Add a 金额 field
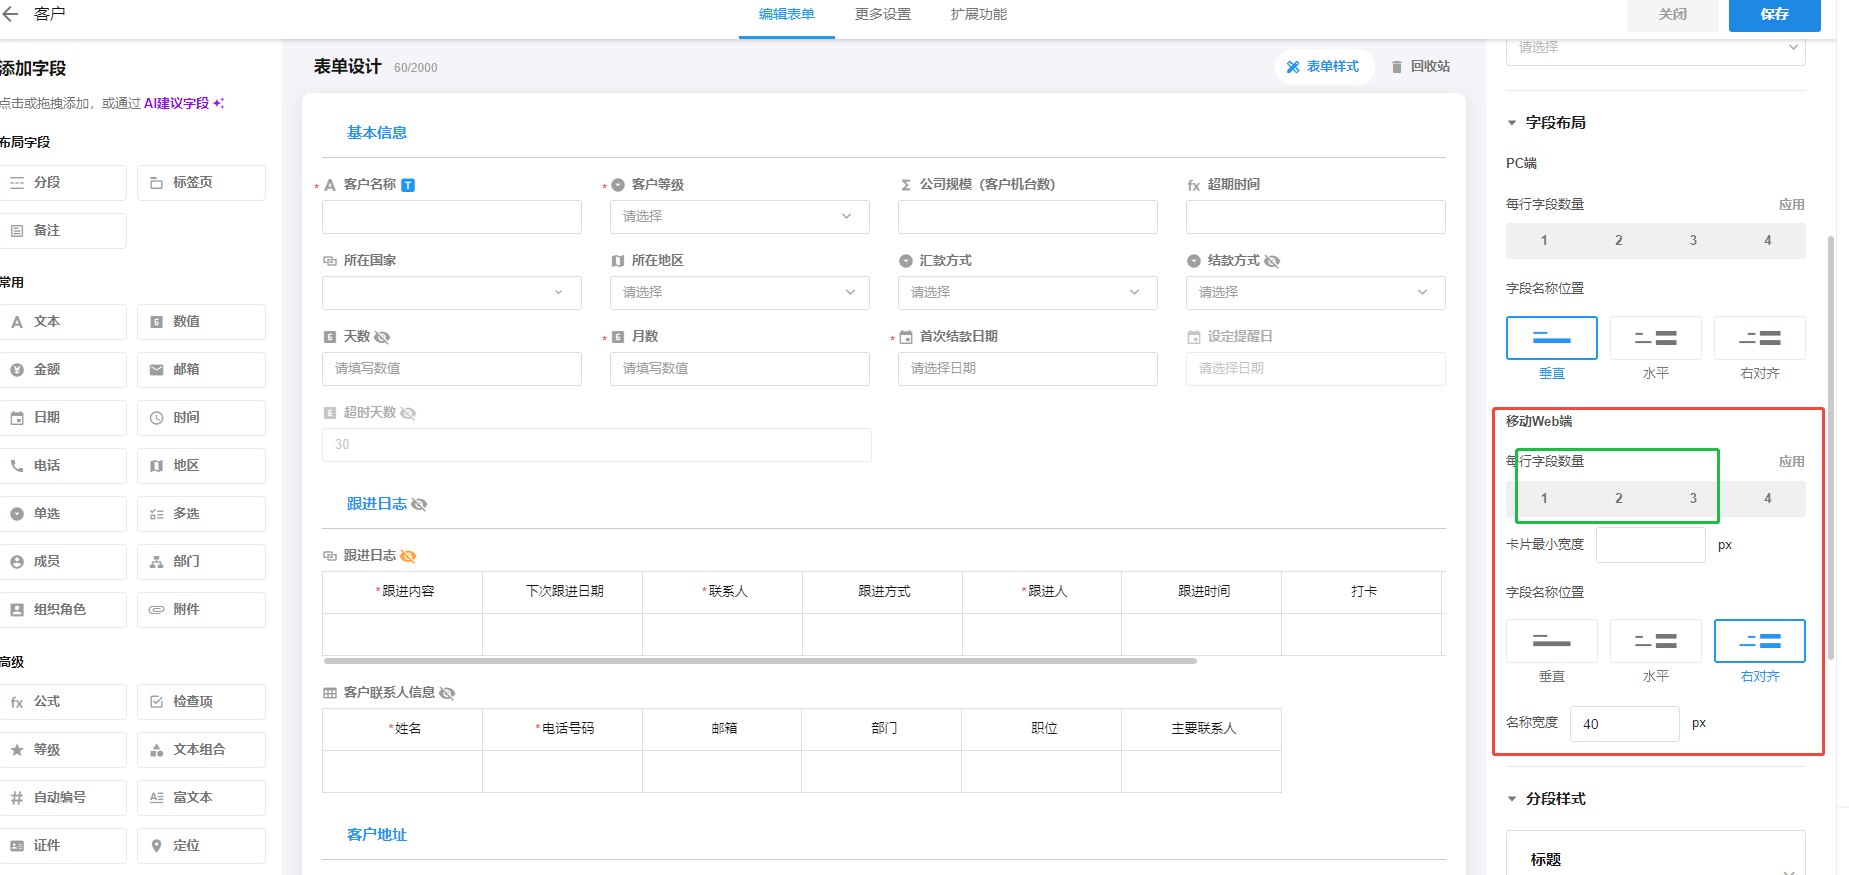Image resolution: width=1849 pixels, height=875 pixels. (62, 370)
